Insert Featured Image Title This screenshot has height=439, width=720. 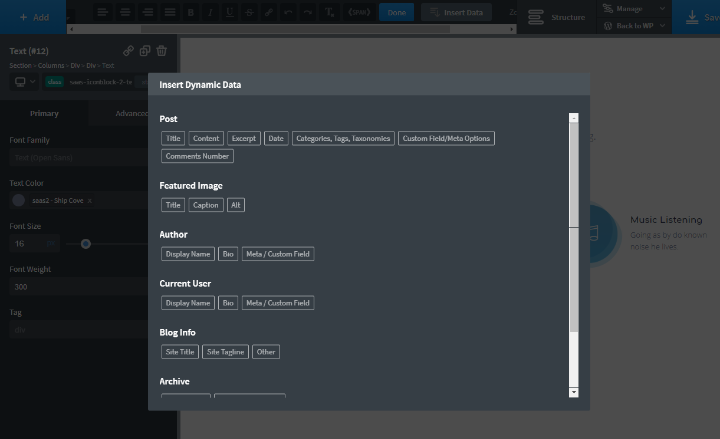[173, 205]
